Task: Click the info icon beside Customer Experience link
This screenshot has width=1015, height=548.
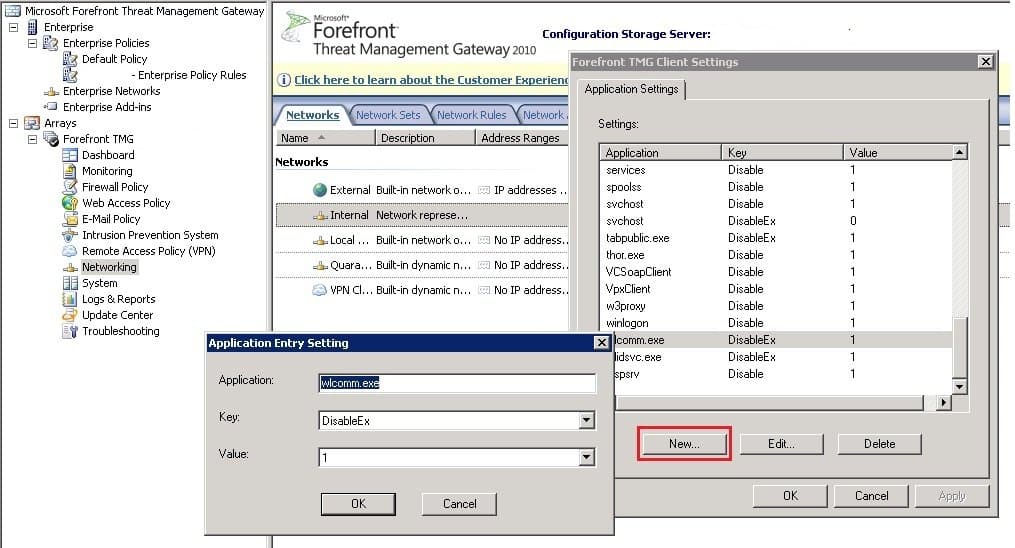Action: pos(284,80)
